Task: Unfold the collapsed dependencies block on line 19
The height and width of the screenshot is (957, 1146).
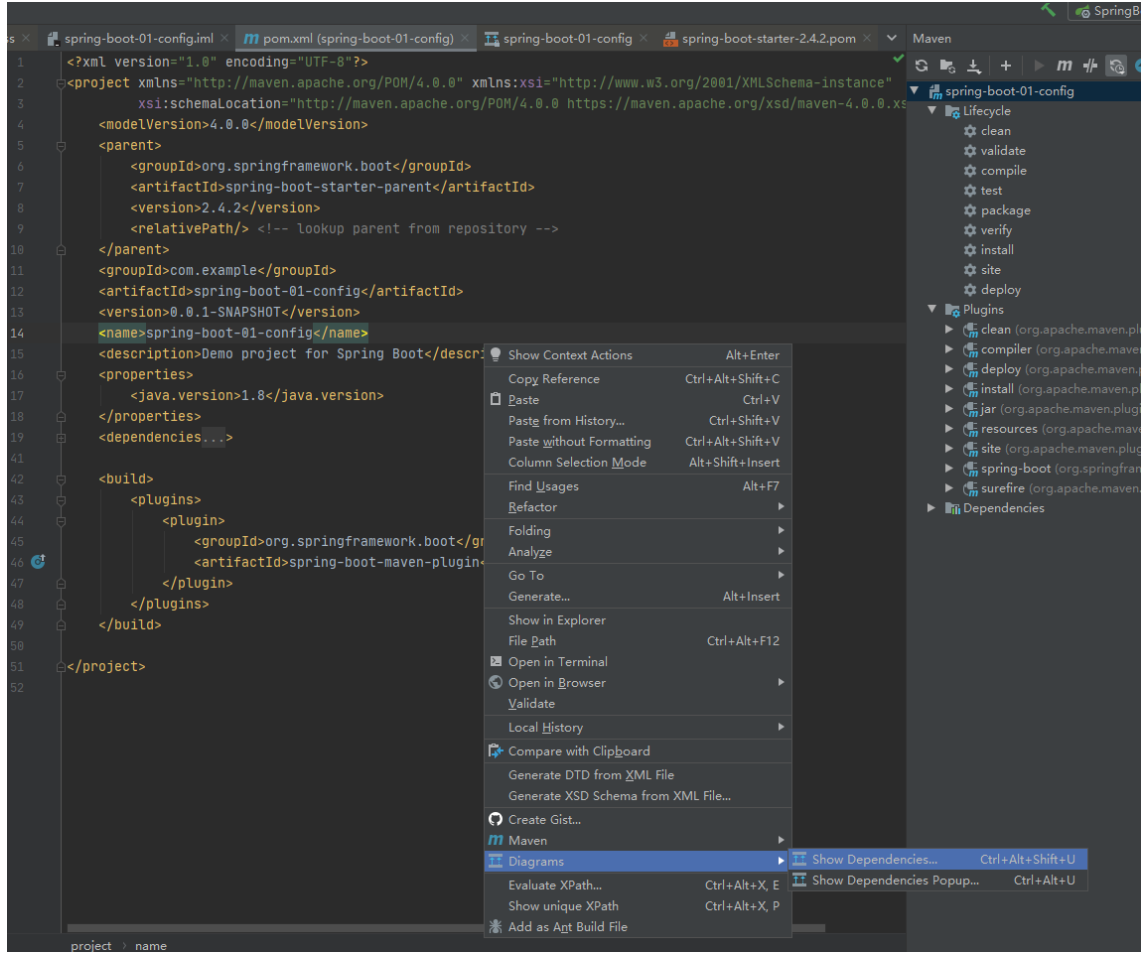Action: [61, 438]
